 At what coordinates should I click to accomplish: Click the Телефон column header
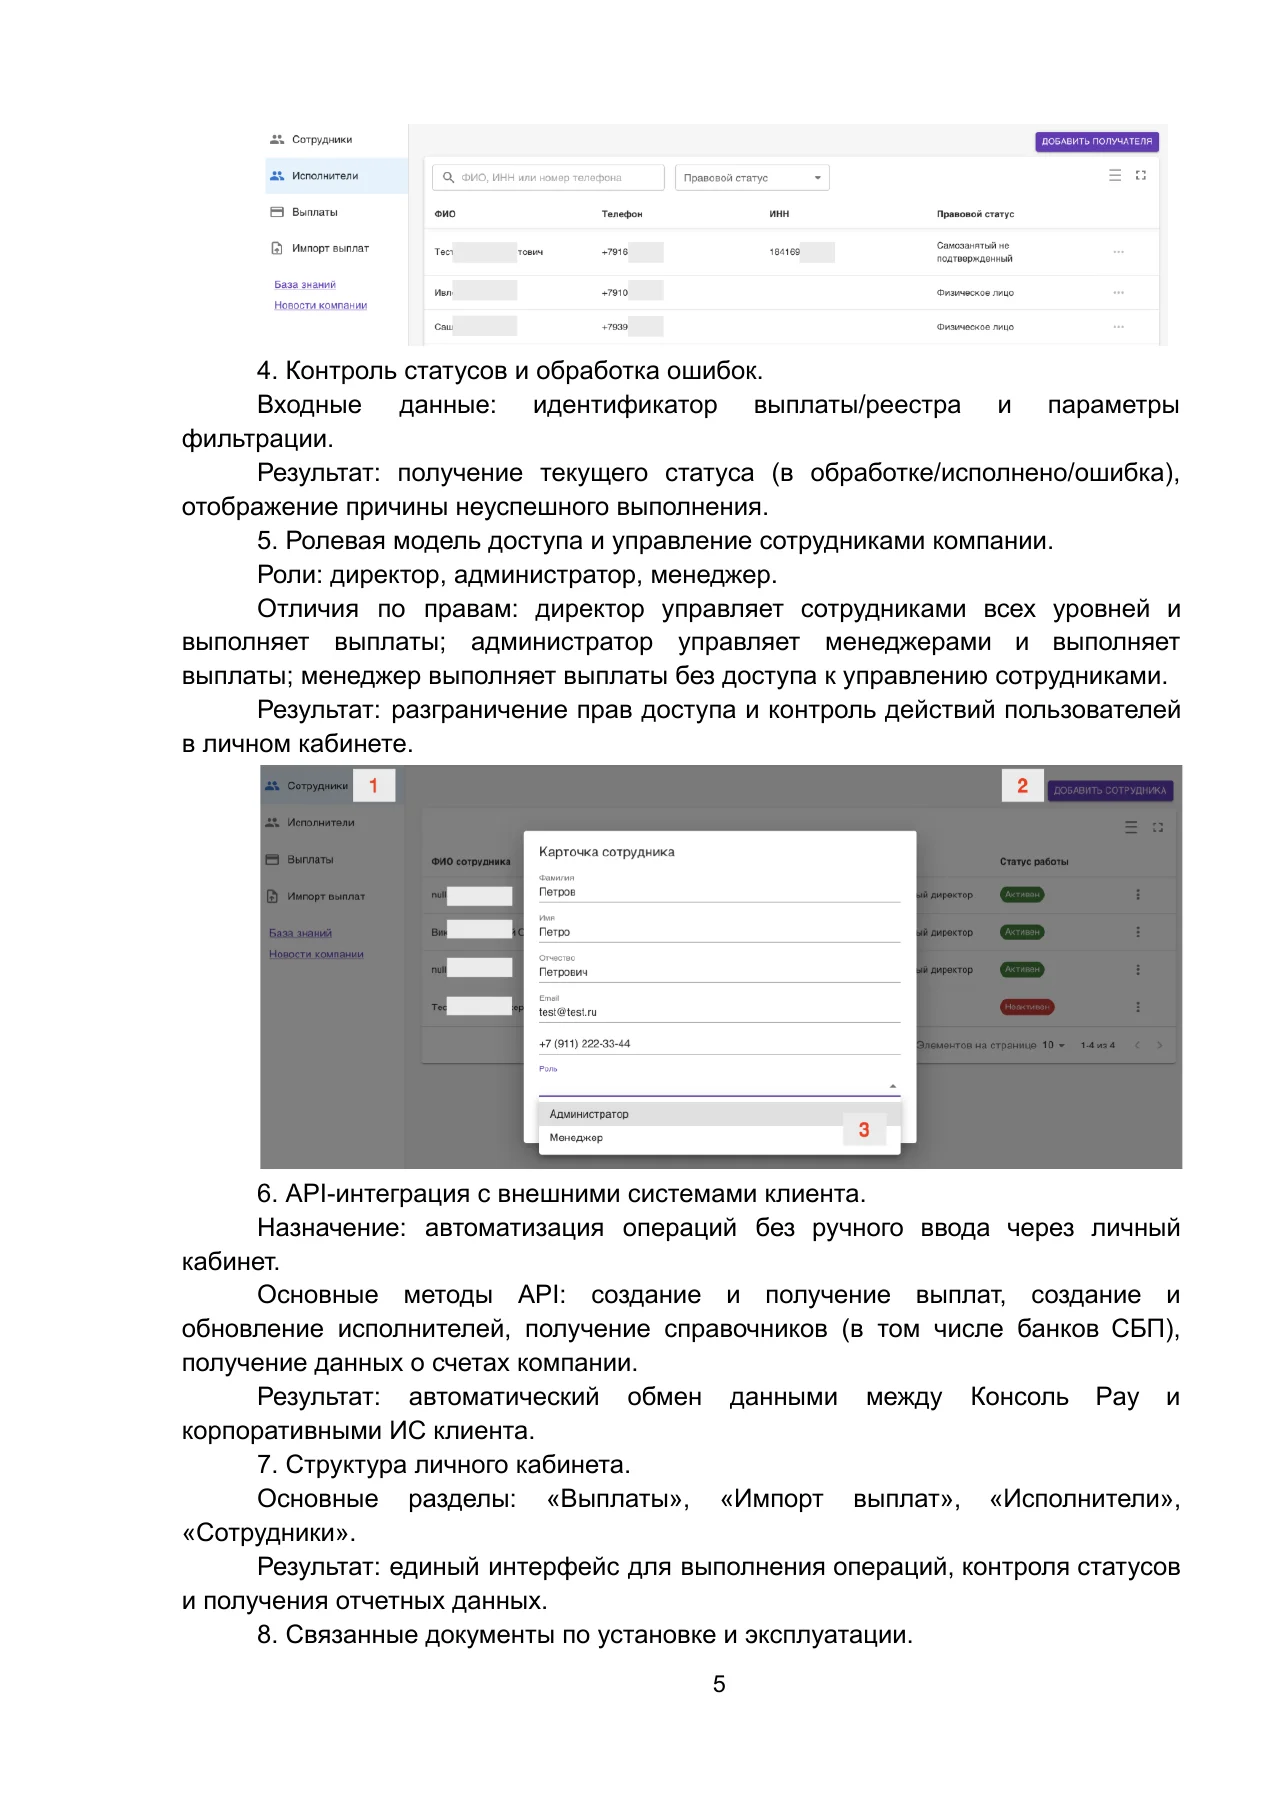pos(622,214)
